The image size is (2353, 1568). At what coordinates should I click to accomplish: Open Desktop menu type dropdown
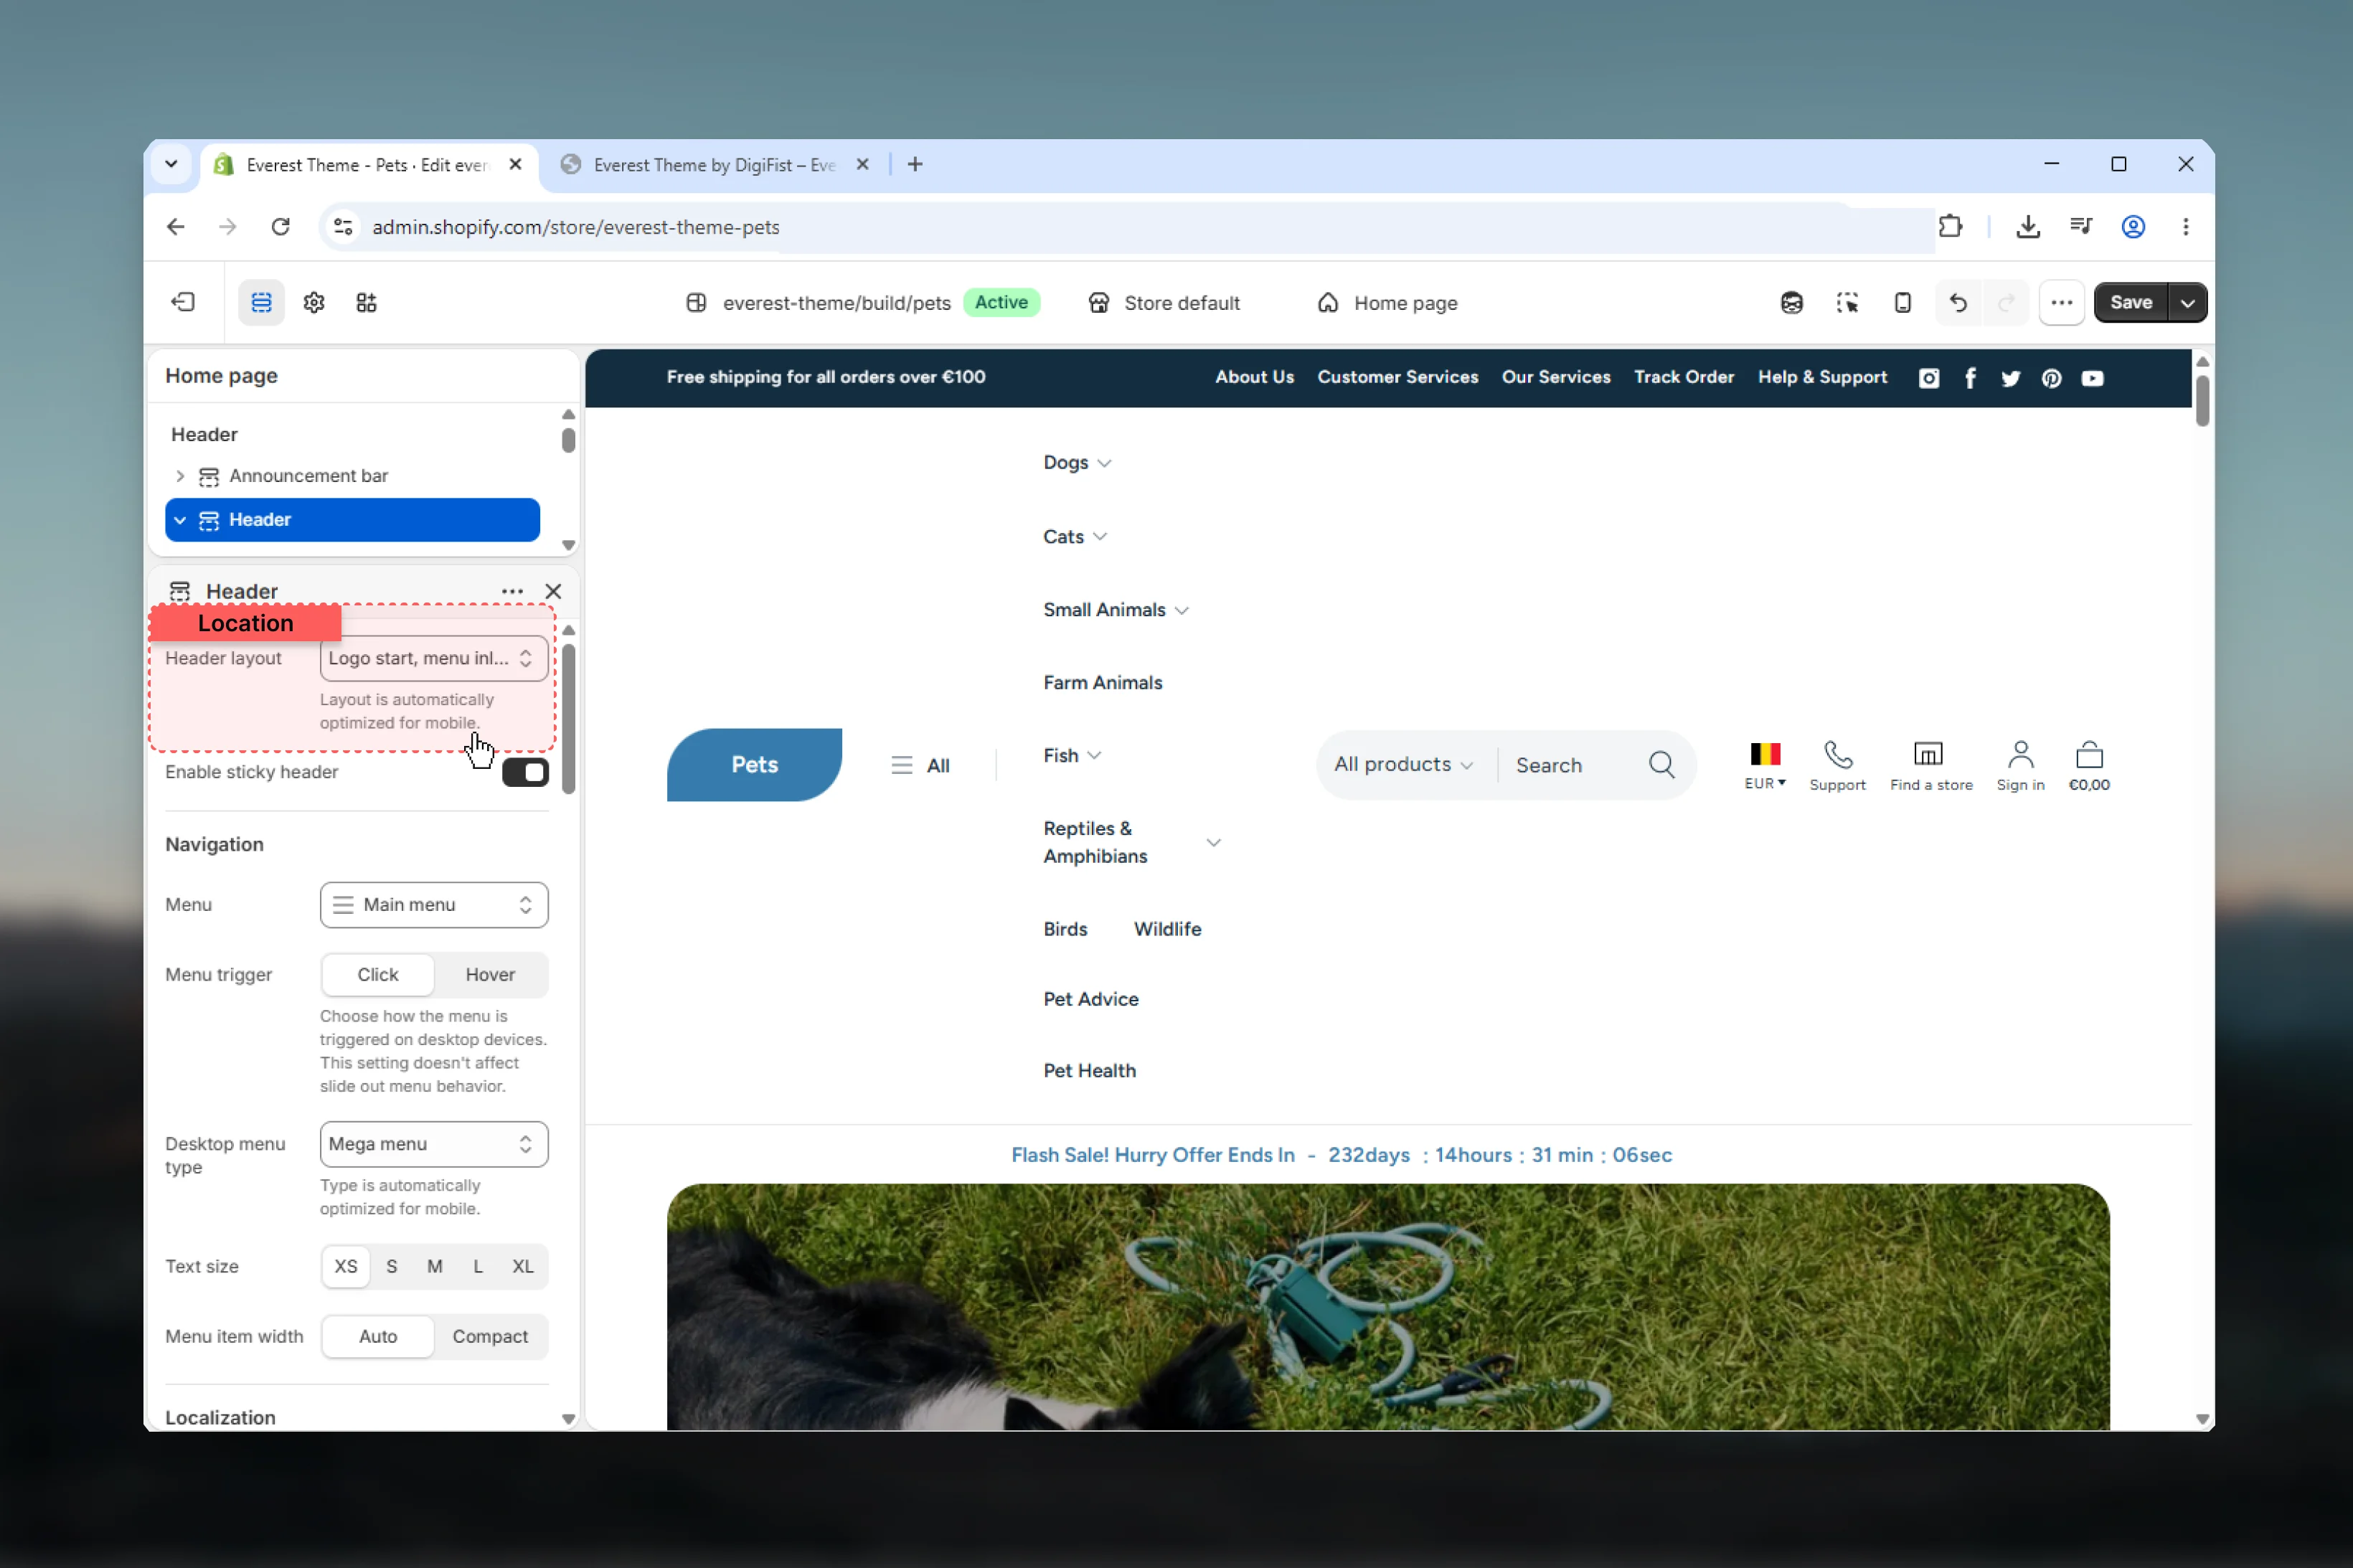click(434, 1144)
